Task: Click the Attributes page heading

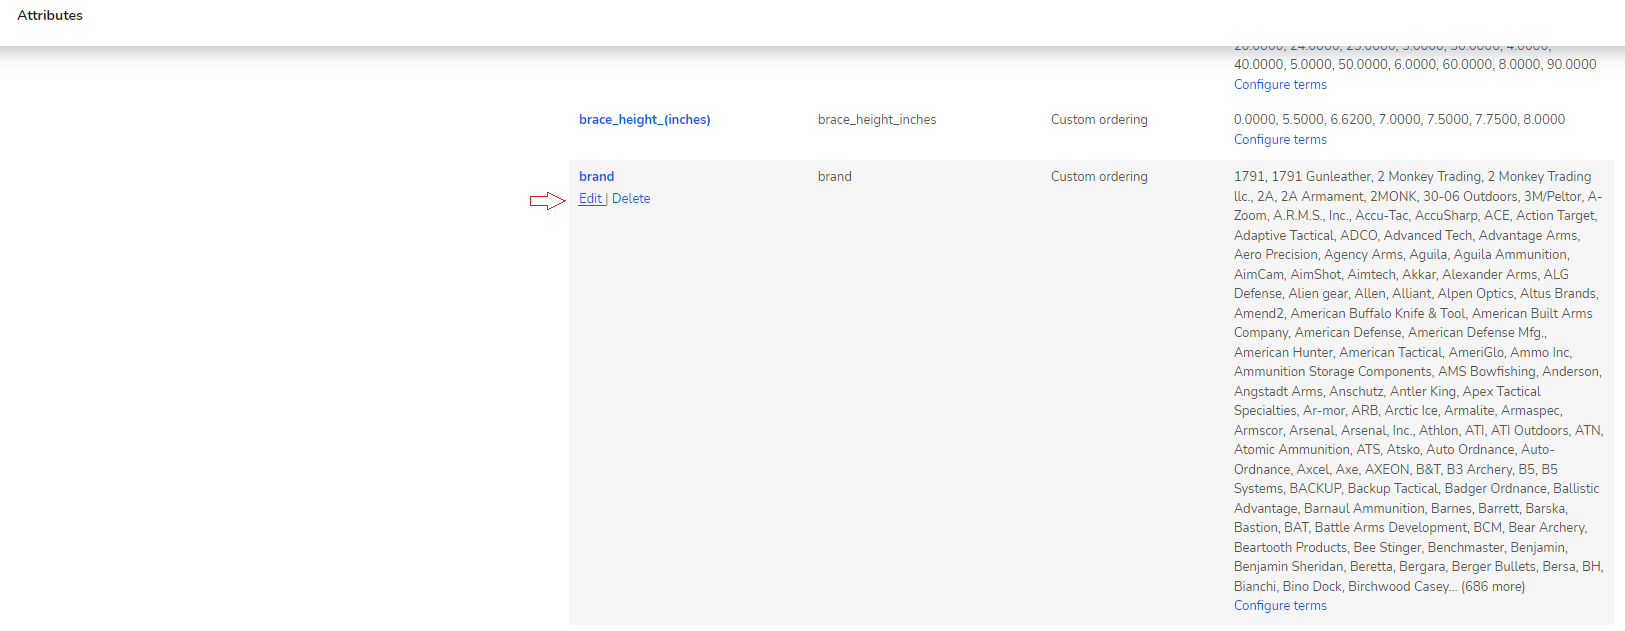Action: tap(50, 15)
